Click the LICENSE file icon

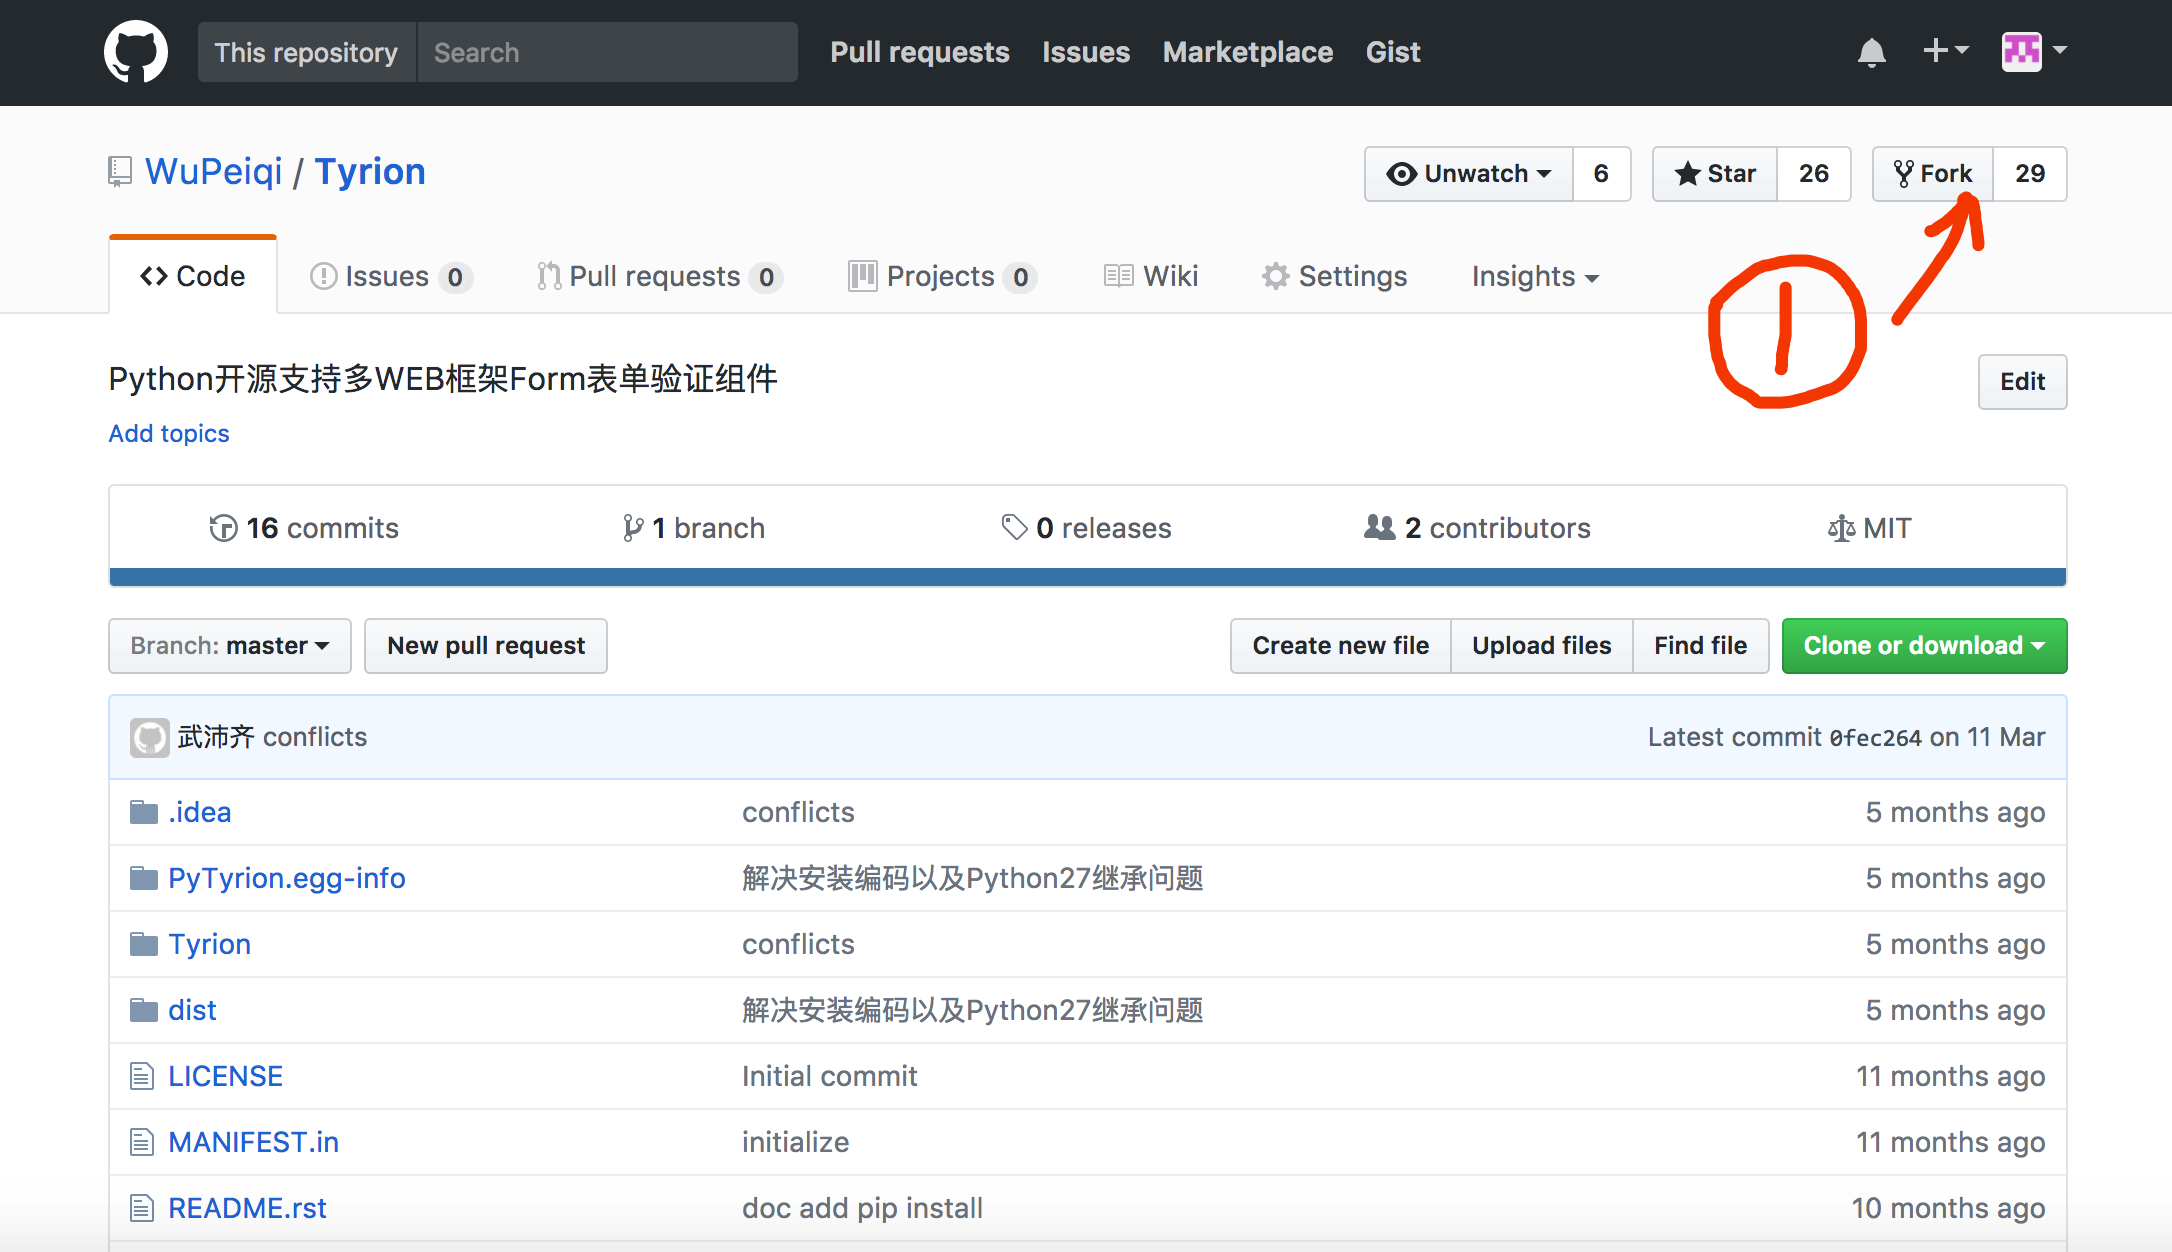tap(142, 1076)
